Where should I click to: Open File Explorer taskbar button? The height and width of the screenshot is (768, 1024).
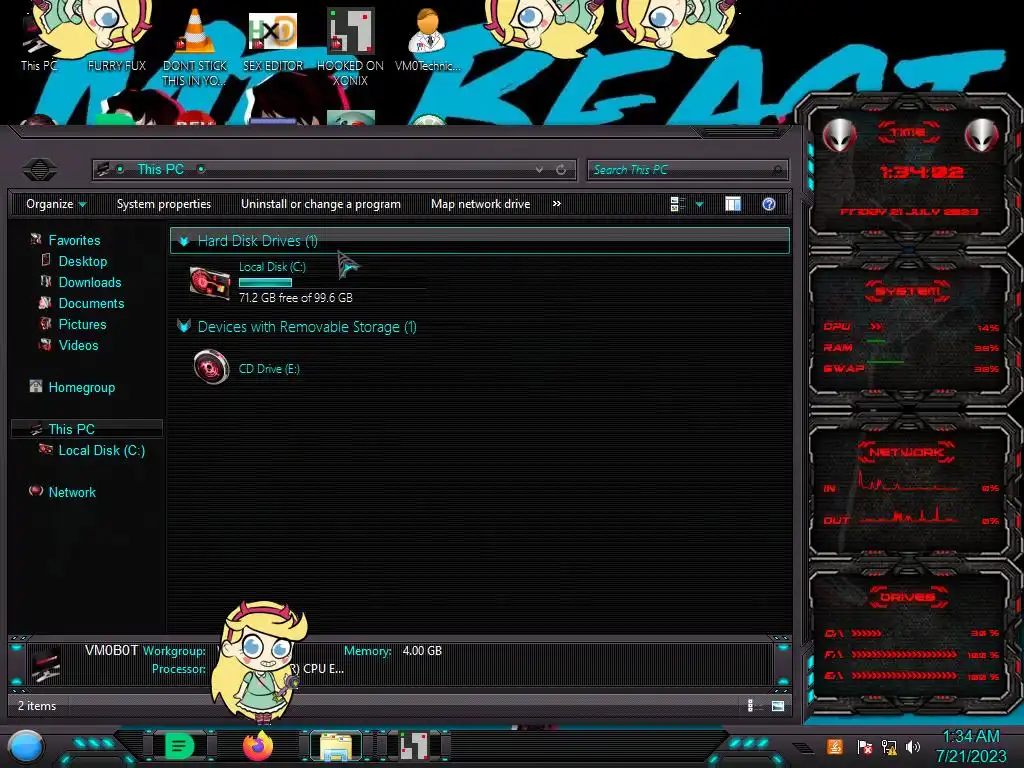[x=336, y=746]
